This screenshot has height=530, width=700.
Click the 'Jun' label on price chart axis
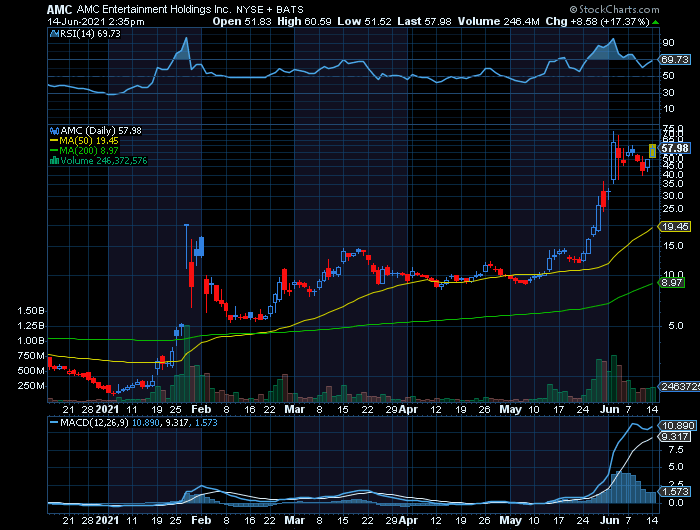610,409
